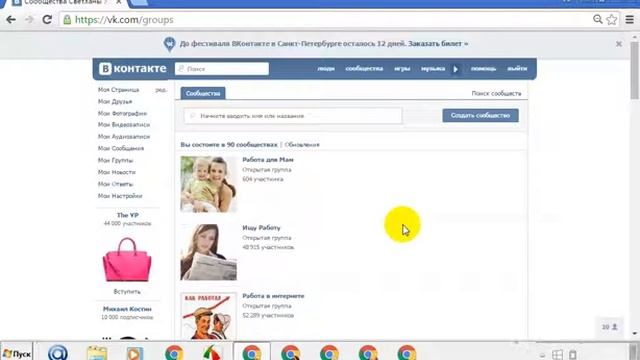
Task: Open 'Мои Видеозаписи' in the sidebar
Action: point(124,125)
